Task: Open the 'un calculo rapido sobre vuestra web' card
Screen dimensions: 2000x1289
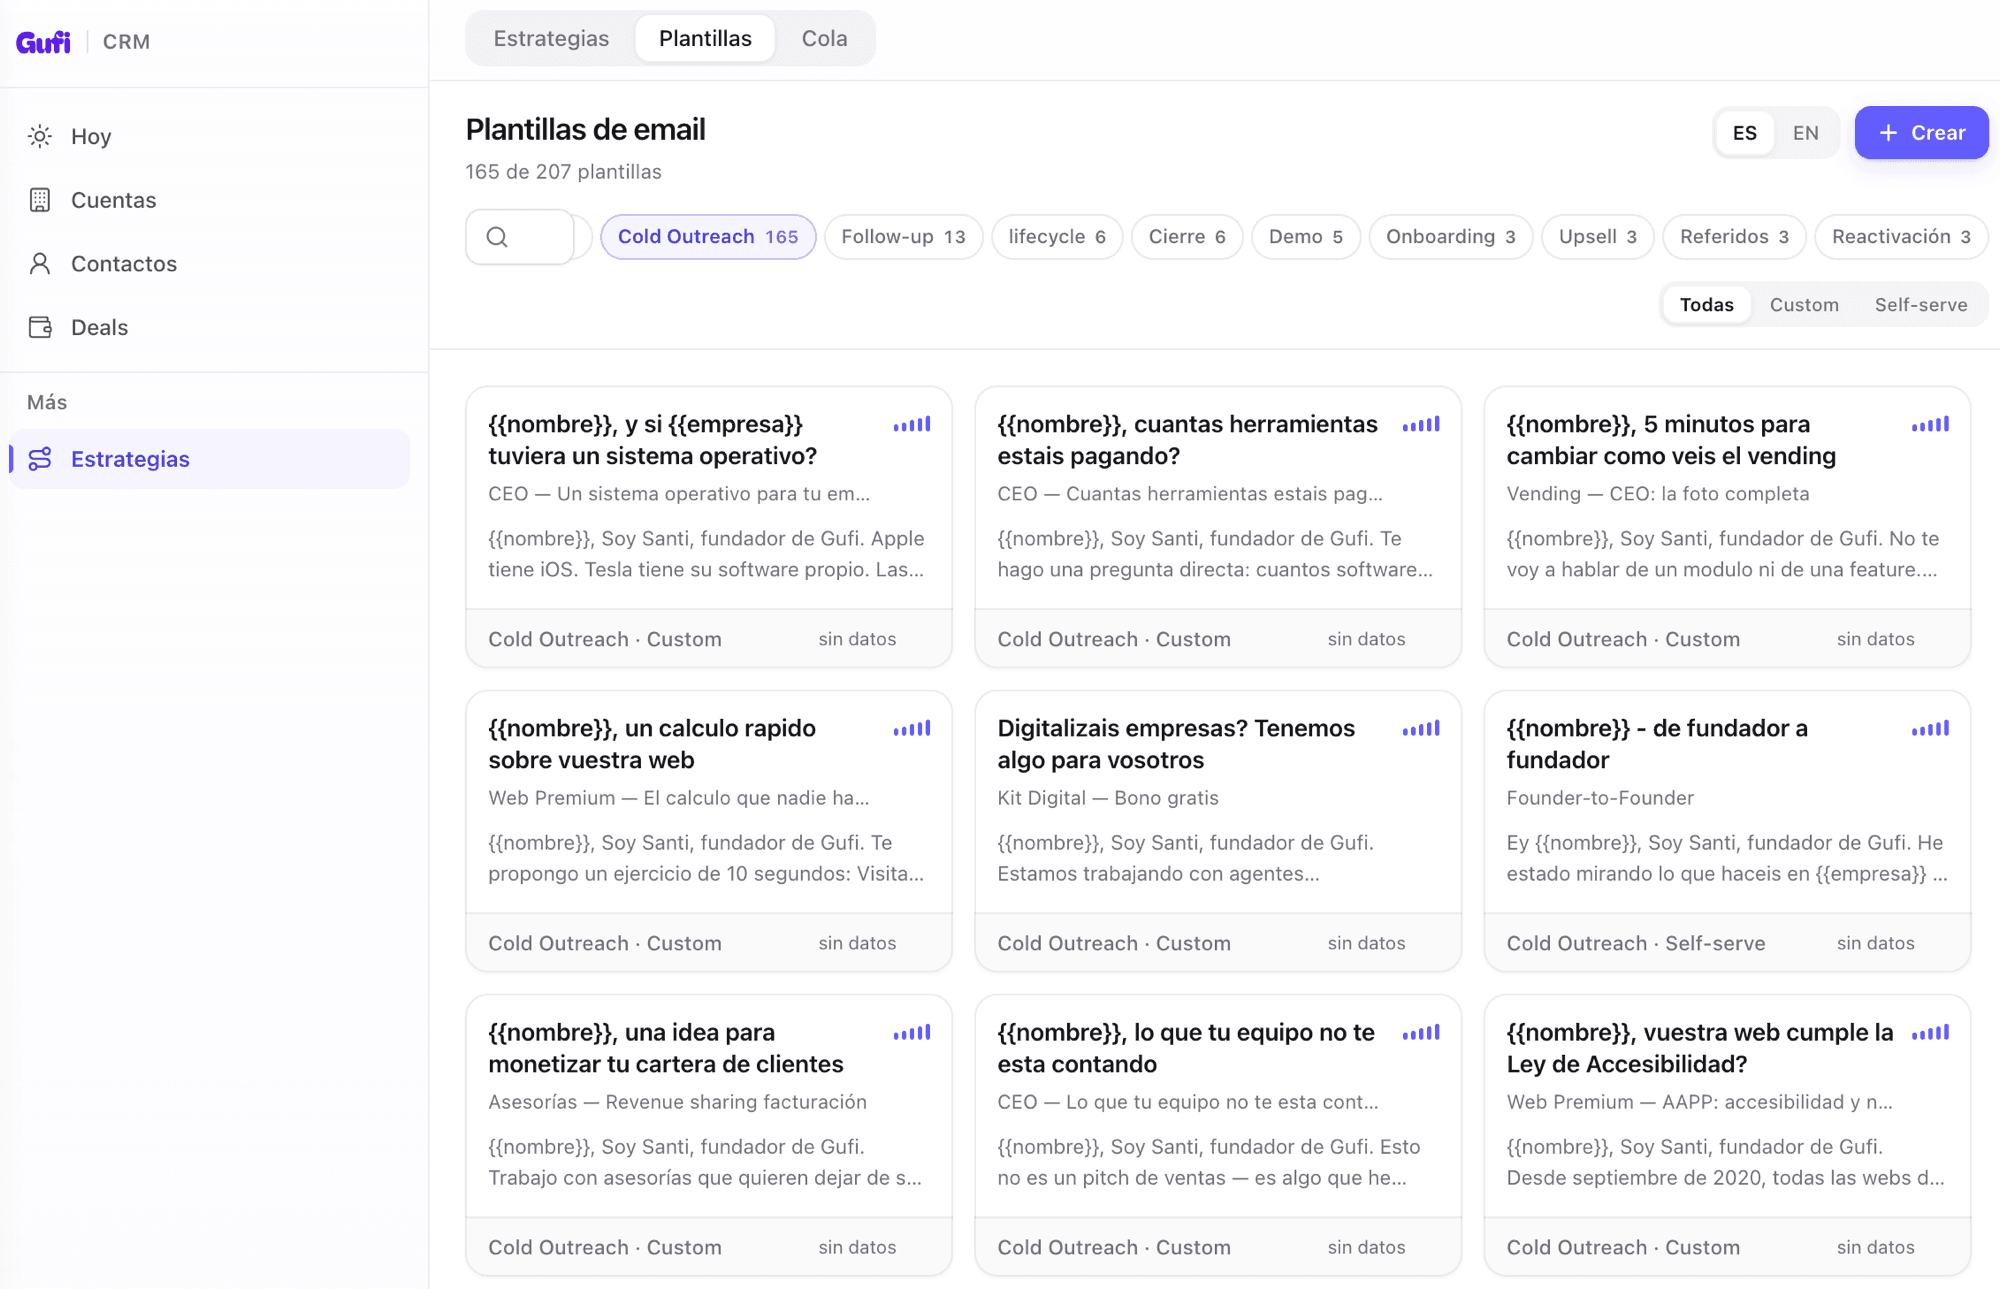Action: [x=709, y=831]
